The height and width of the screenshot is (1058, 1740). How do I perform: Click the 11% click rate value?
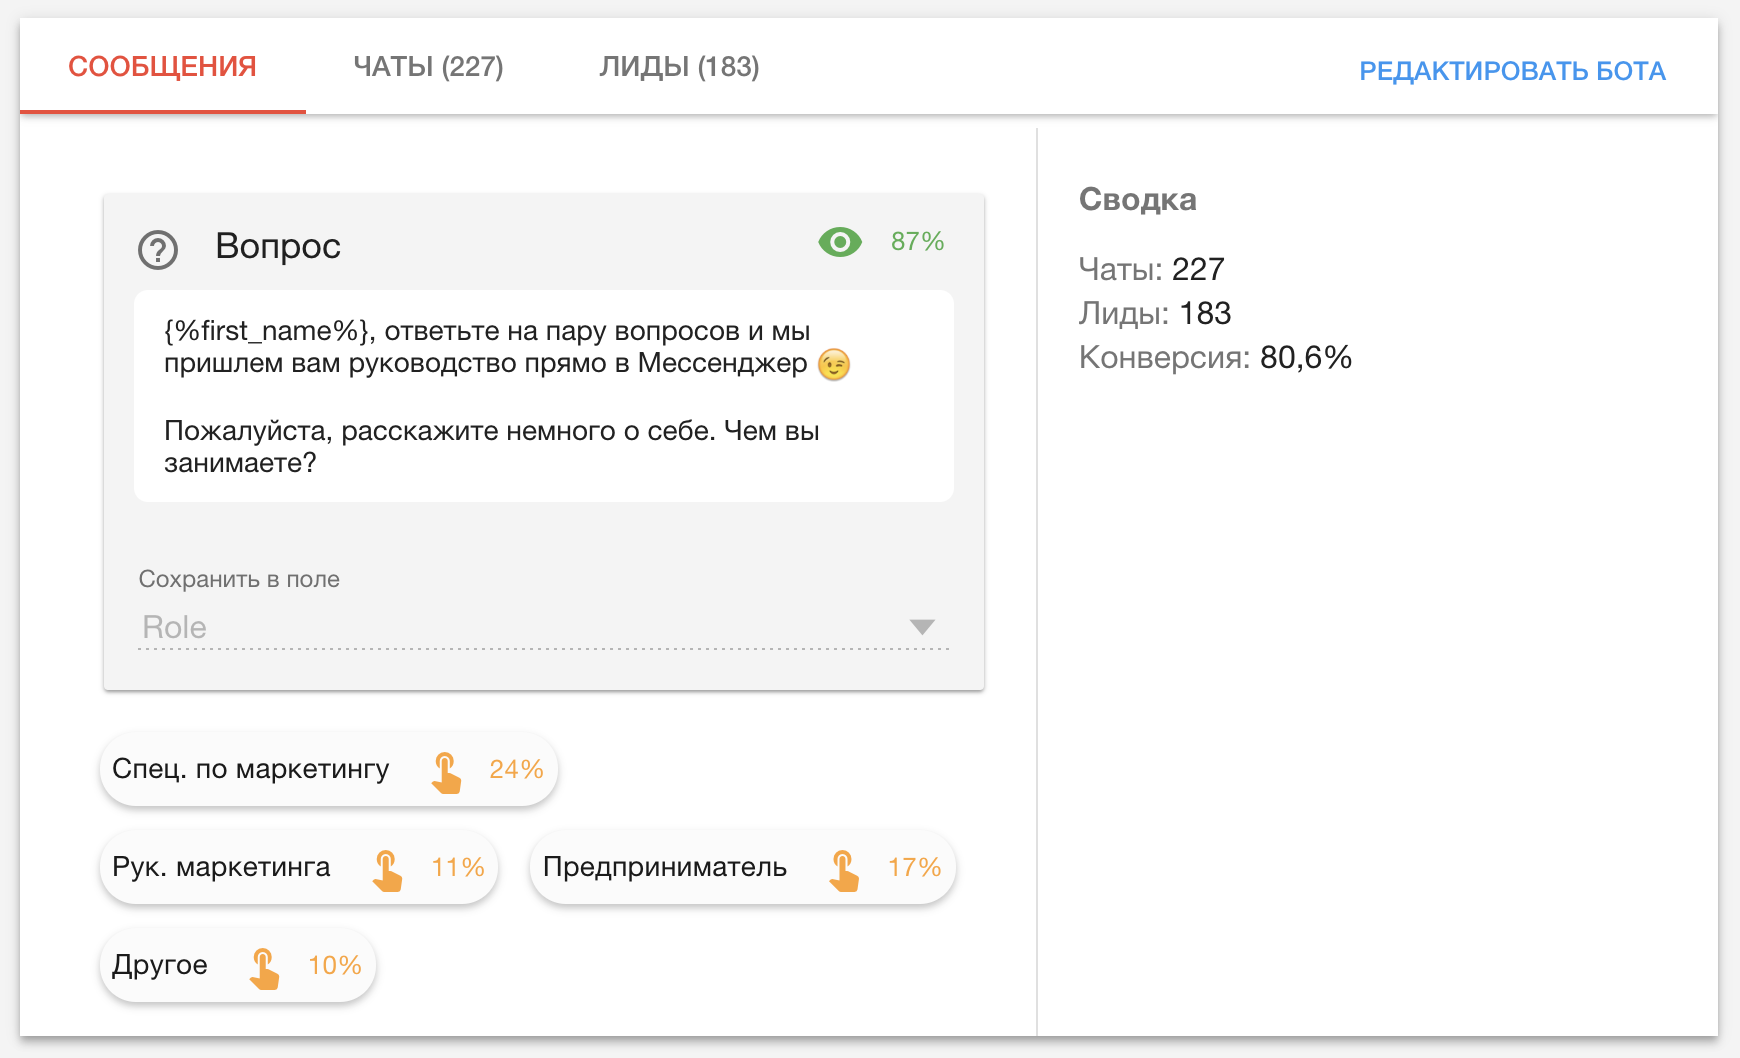[x=458, y=867]
